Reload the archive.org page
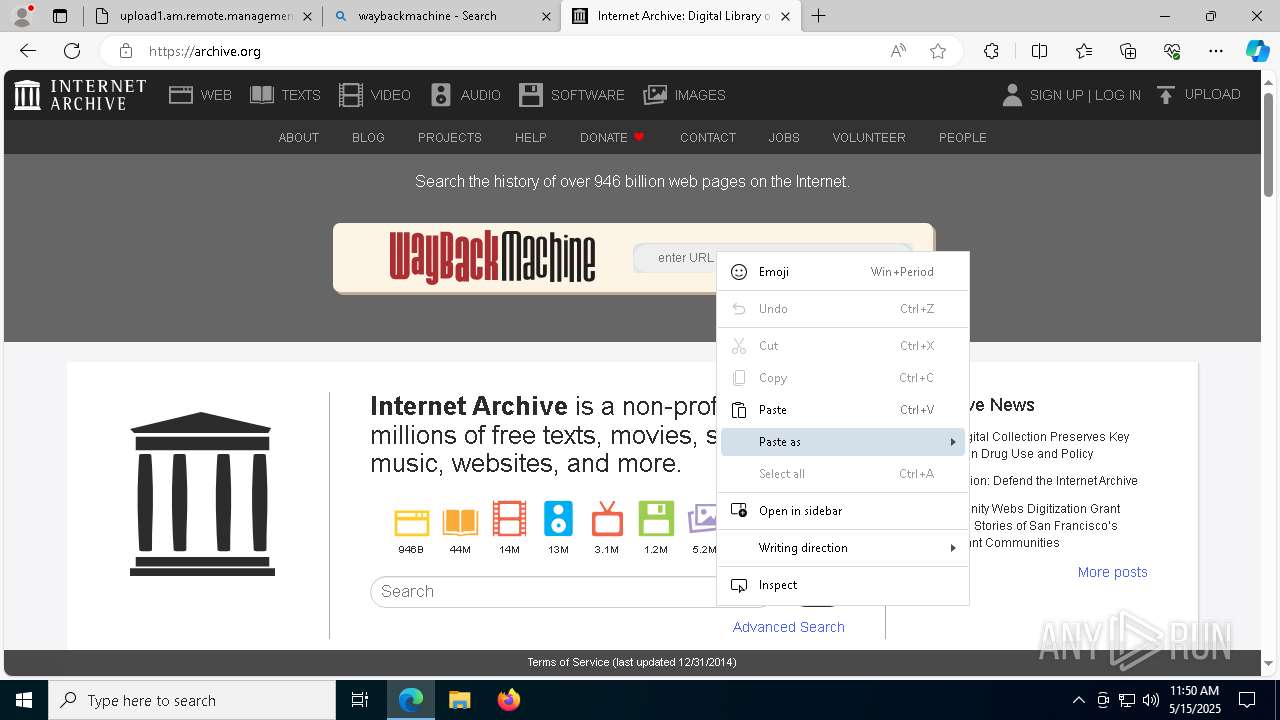The height and width of the screenshot is (720, 1280). pyautogui.click(x=72, y=51)
